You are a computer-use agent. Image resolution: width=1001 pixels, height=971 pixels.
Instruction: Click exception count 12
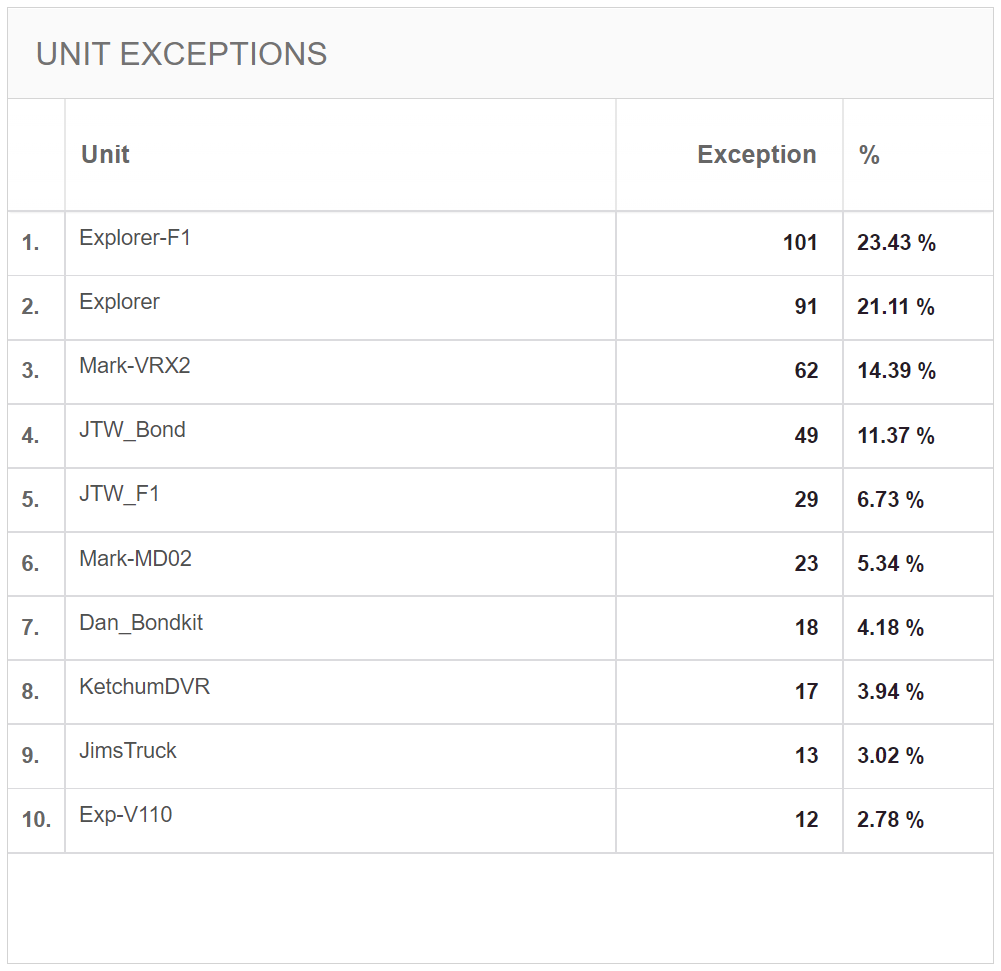(x=806, y=819)
